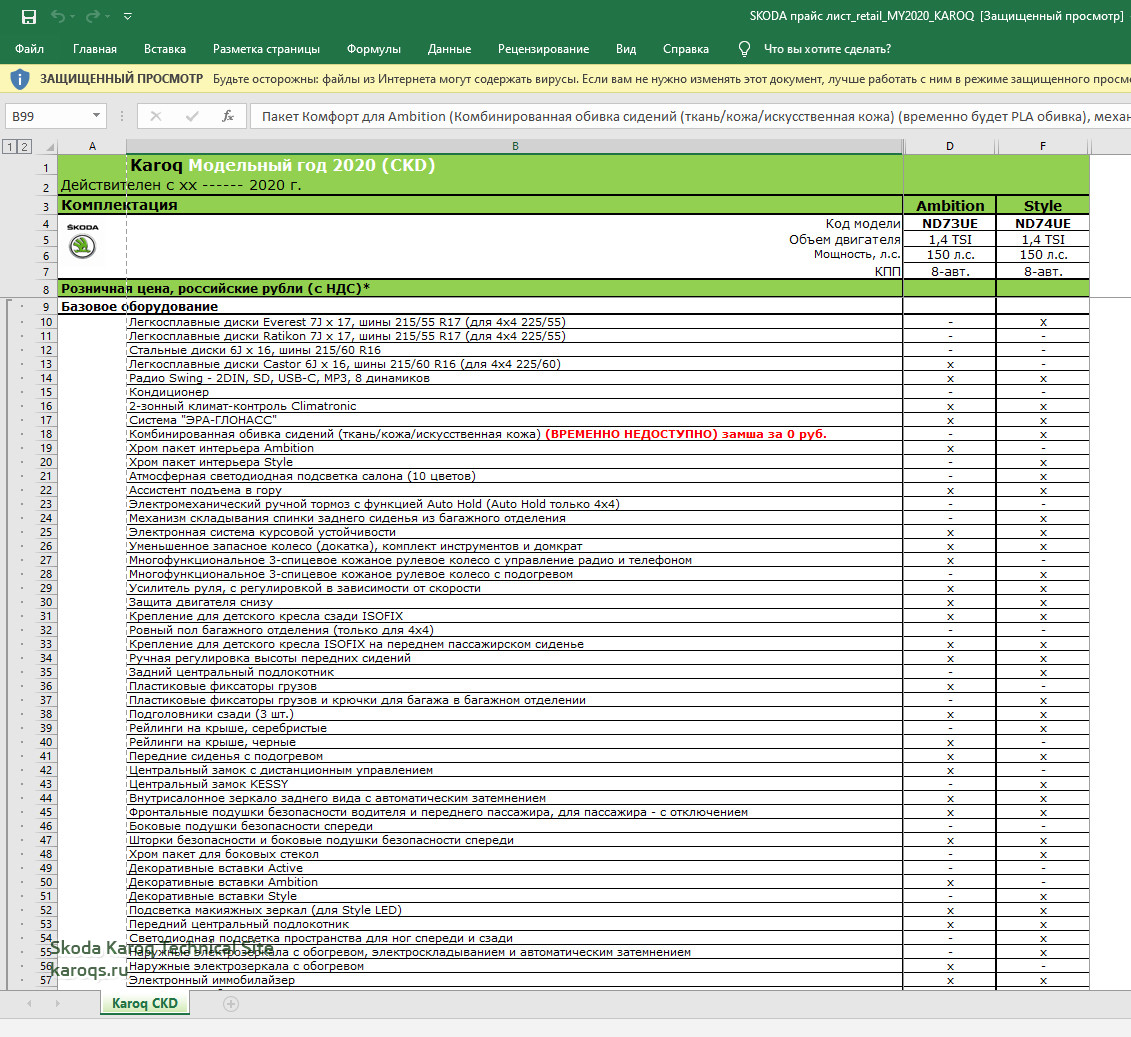Click the Enter checkmark formula bar icon
Viewport: 1131px width, 1037px height.
192,116
